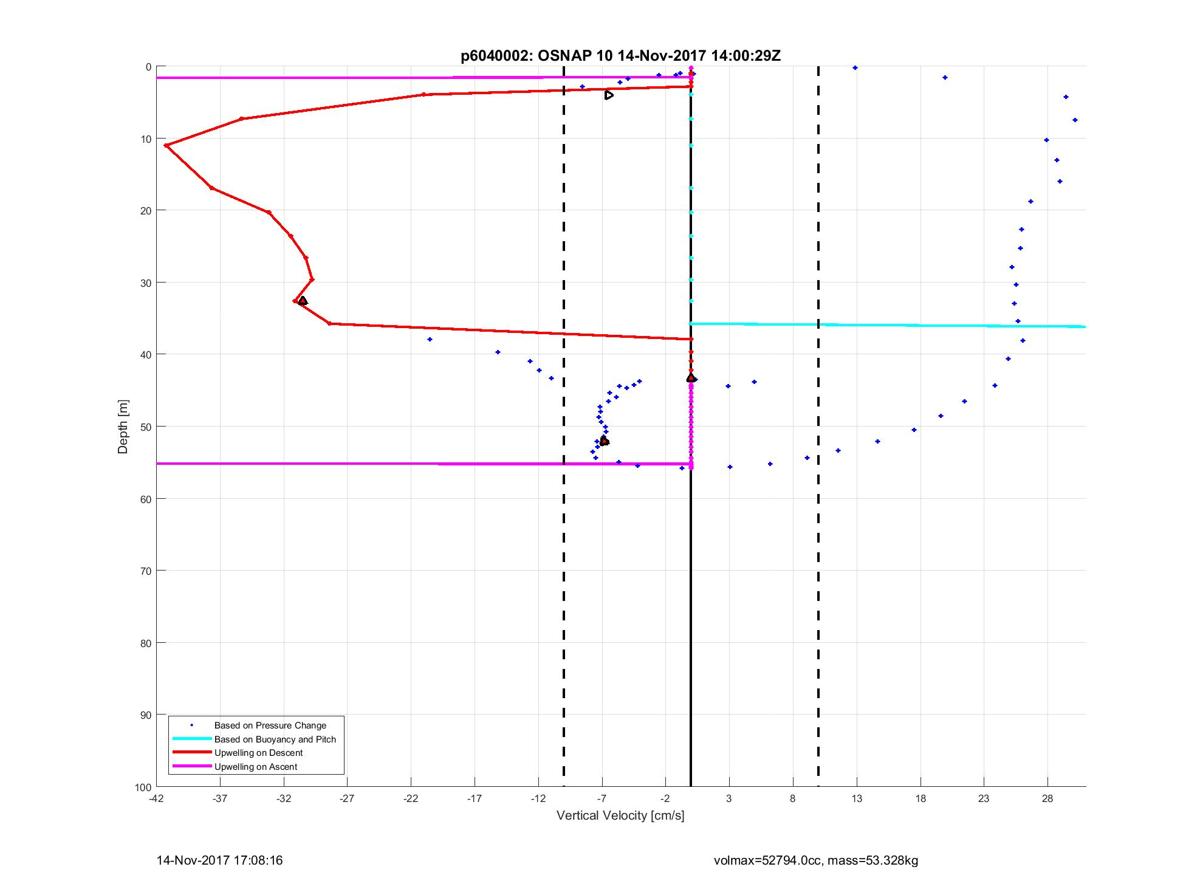The image size is (1200, 885).
Task: Click the blue dot marker in legend
Action: point(191,725)
